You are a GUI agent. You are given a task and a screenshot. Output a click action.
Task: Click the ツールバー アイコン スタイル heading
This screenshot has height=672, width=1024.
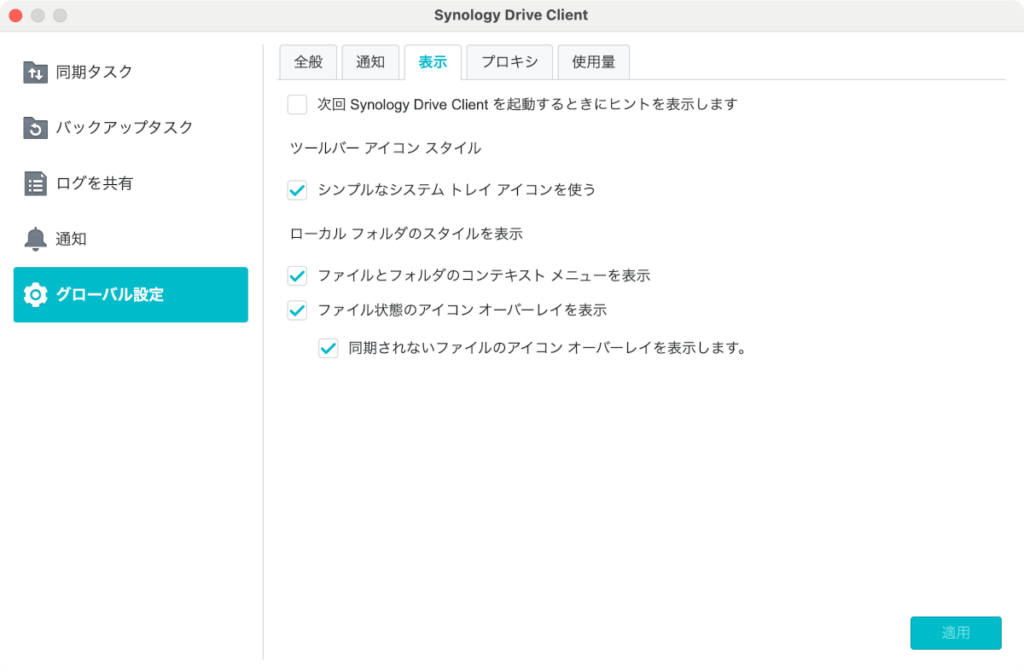pos(385,148)
